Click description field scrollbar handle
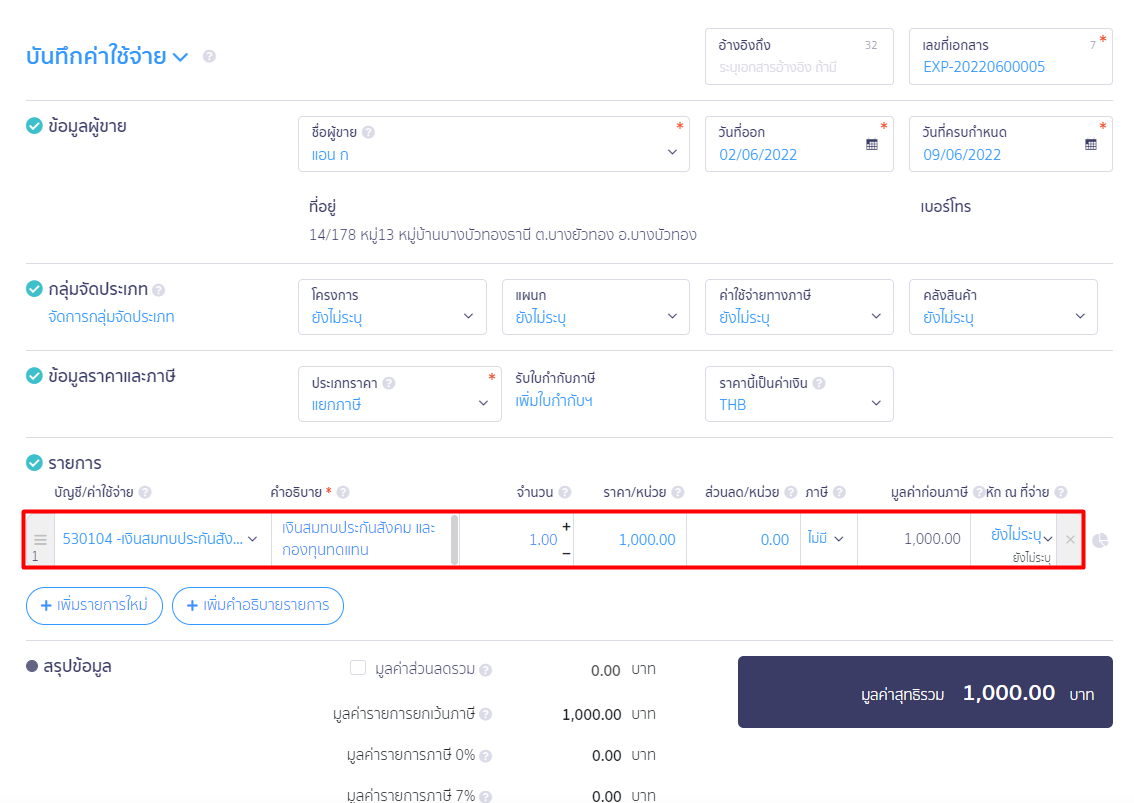 click(454, 540)
